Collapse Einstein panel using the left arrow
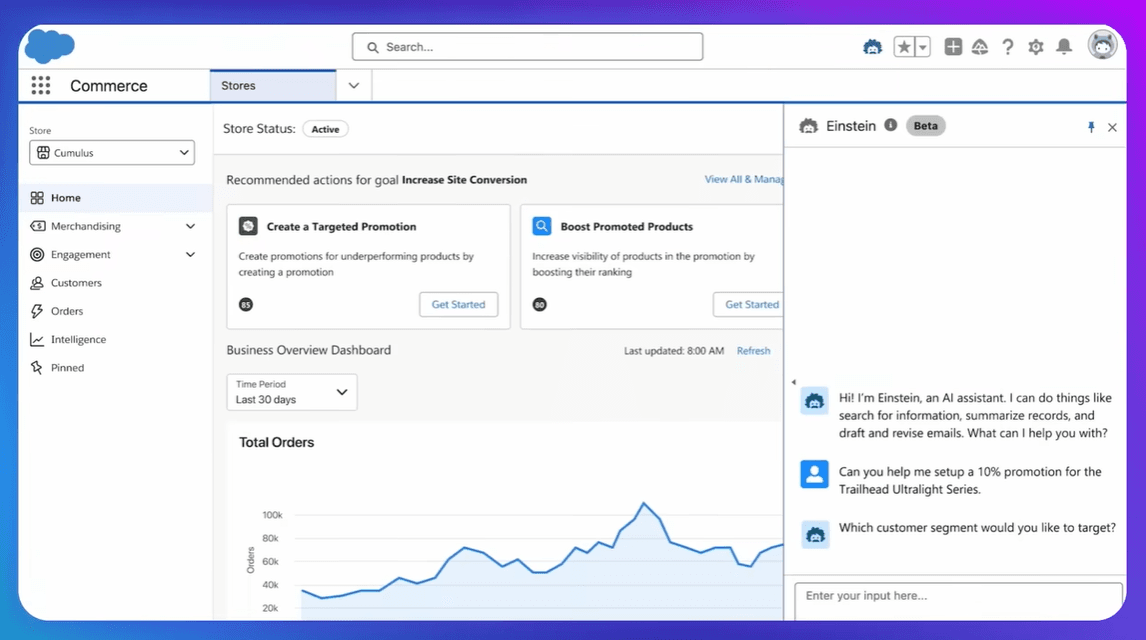The width and height of the screenshot is (1146, 640). pos(794,382)
